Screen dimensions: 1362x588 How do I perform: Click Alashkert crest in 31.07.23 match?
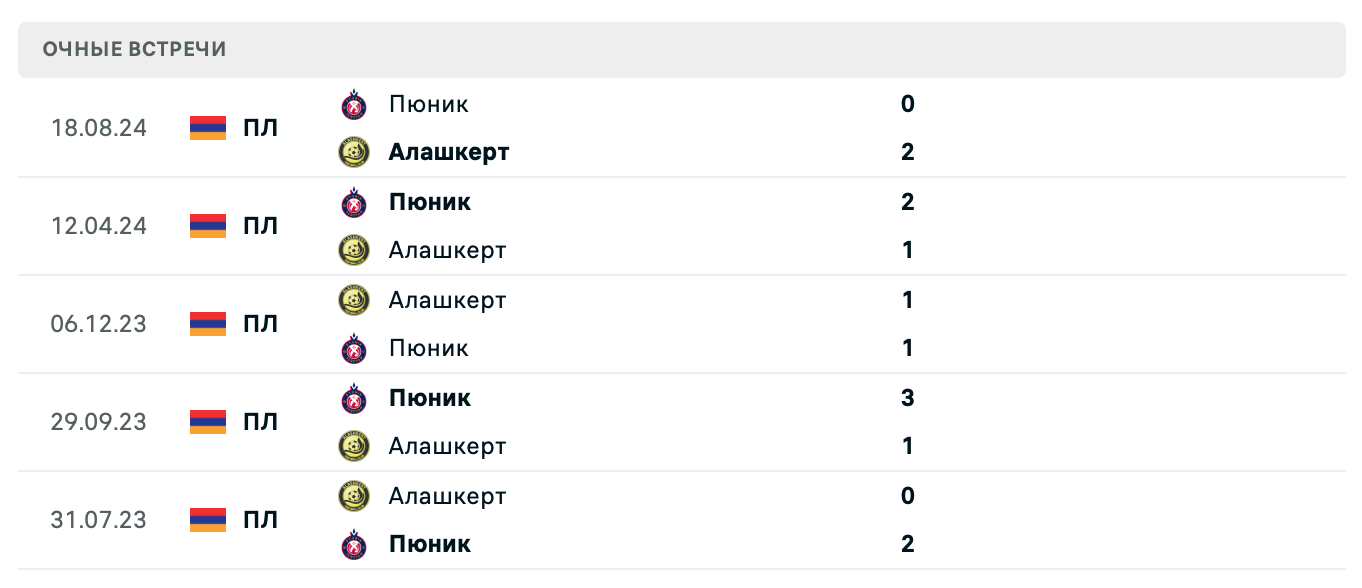[x=354, y=496]
